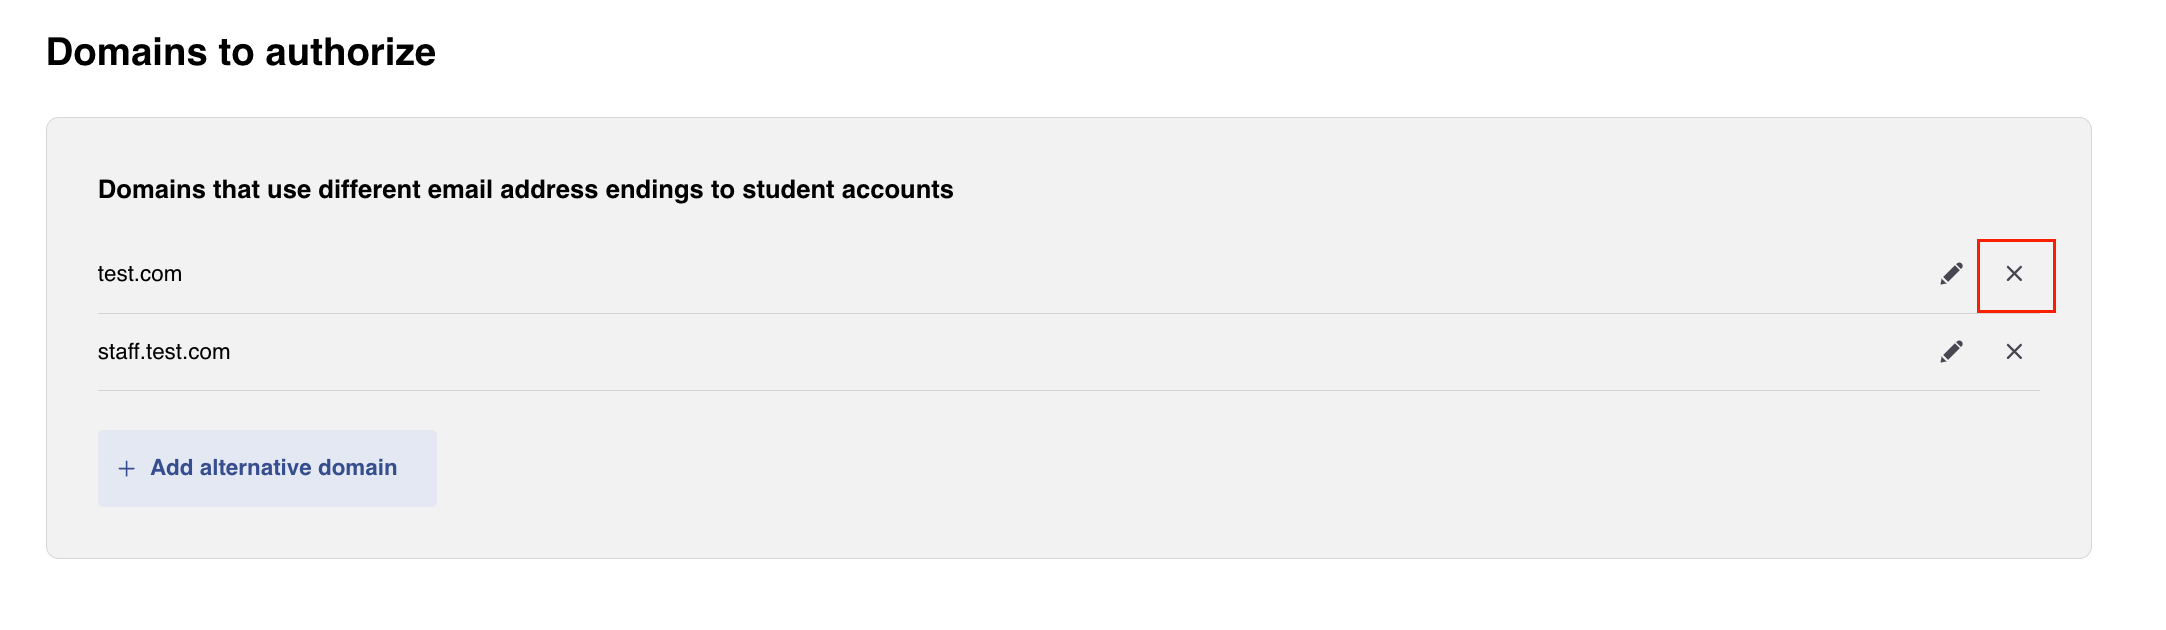2166x630 pixels.
Task: Click the pencil icon beside staff.test.com
Action: pyautogui.click(x=1951, y=352)
